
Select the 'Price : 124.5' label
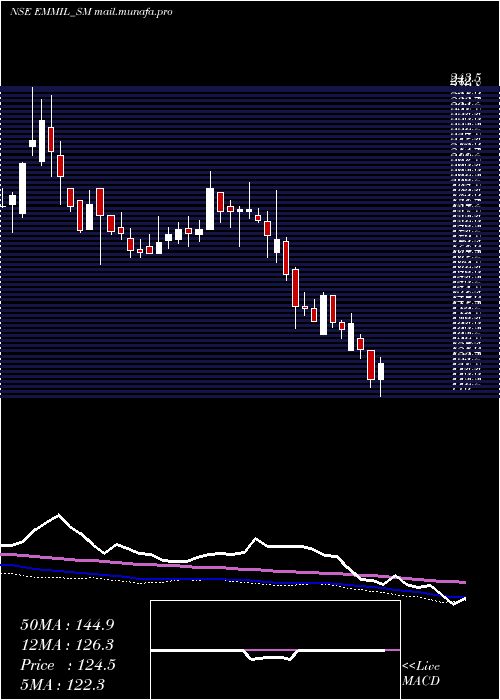click(x=68, y=665)
